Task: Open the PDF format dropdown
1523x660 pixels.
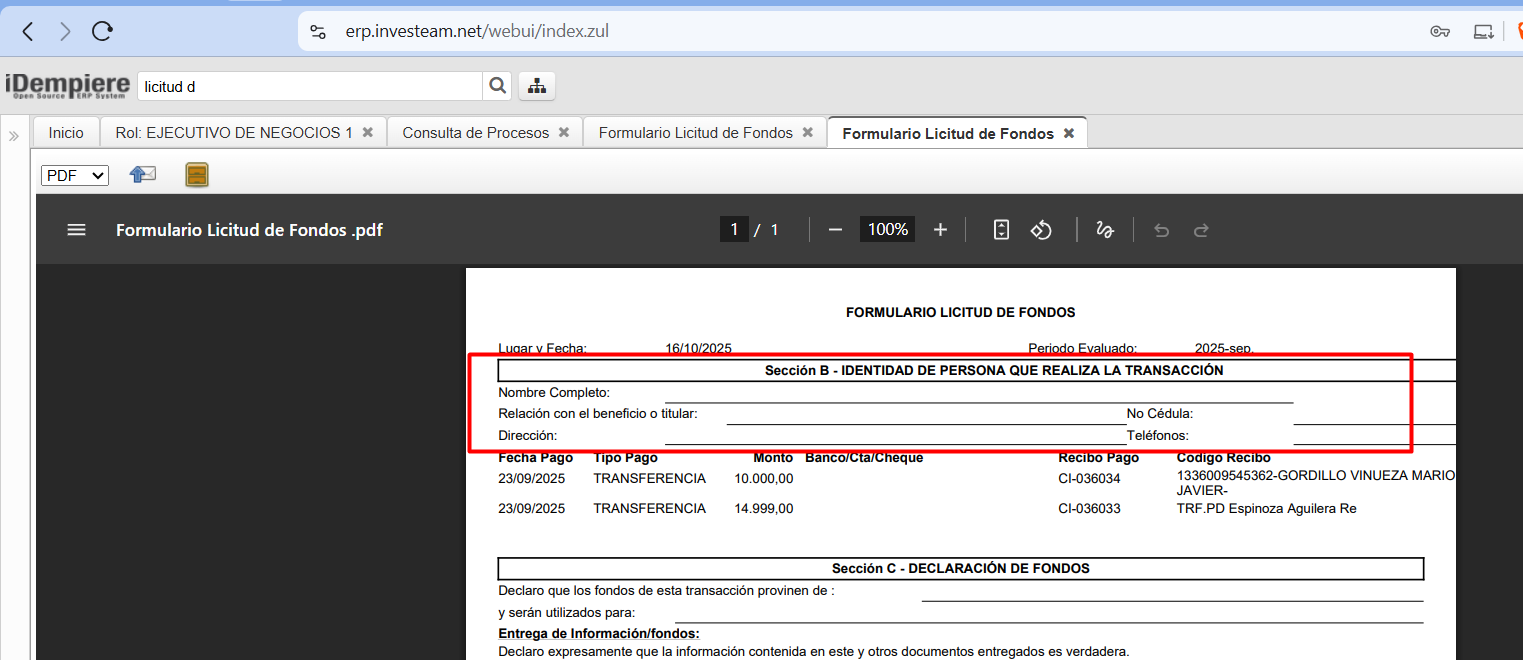Action: click(75, 175)
